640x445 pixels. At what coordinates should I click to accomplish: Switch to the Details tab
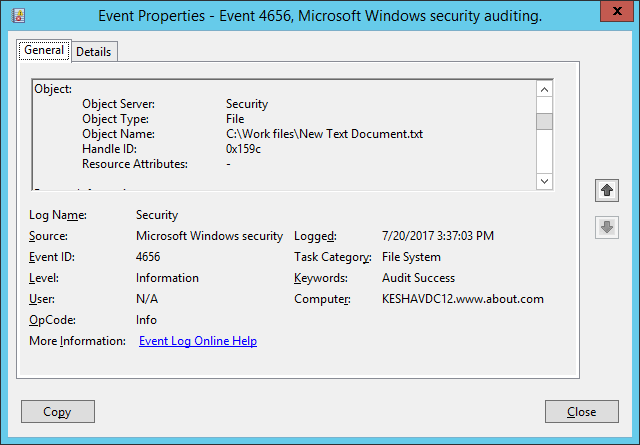(93, 52)
